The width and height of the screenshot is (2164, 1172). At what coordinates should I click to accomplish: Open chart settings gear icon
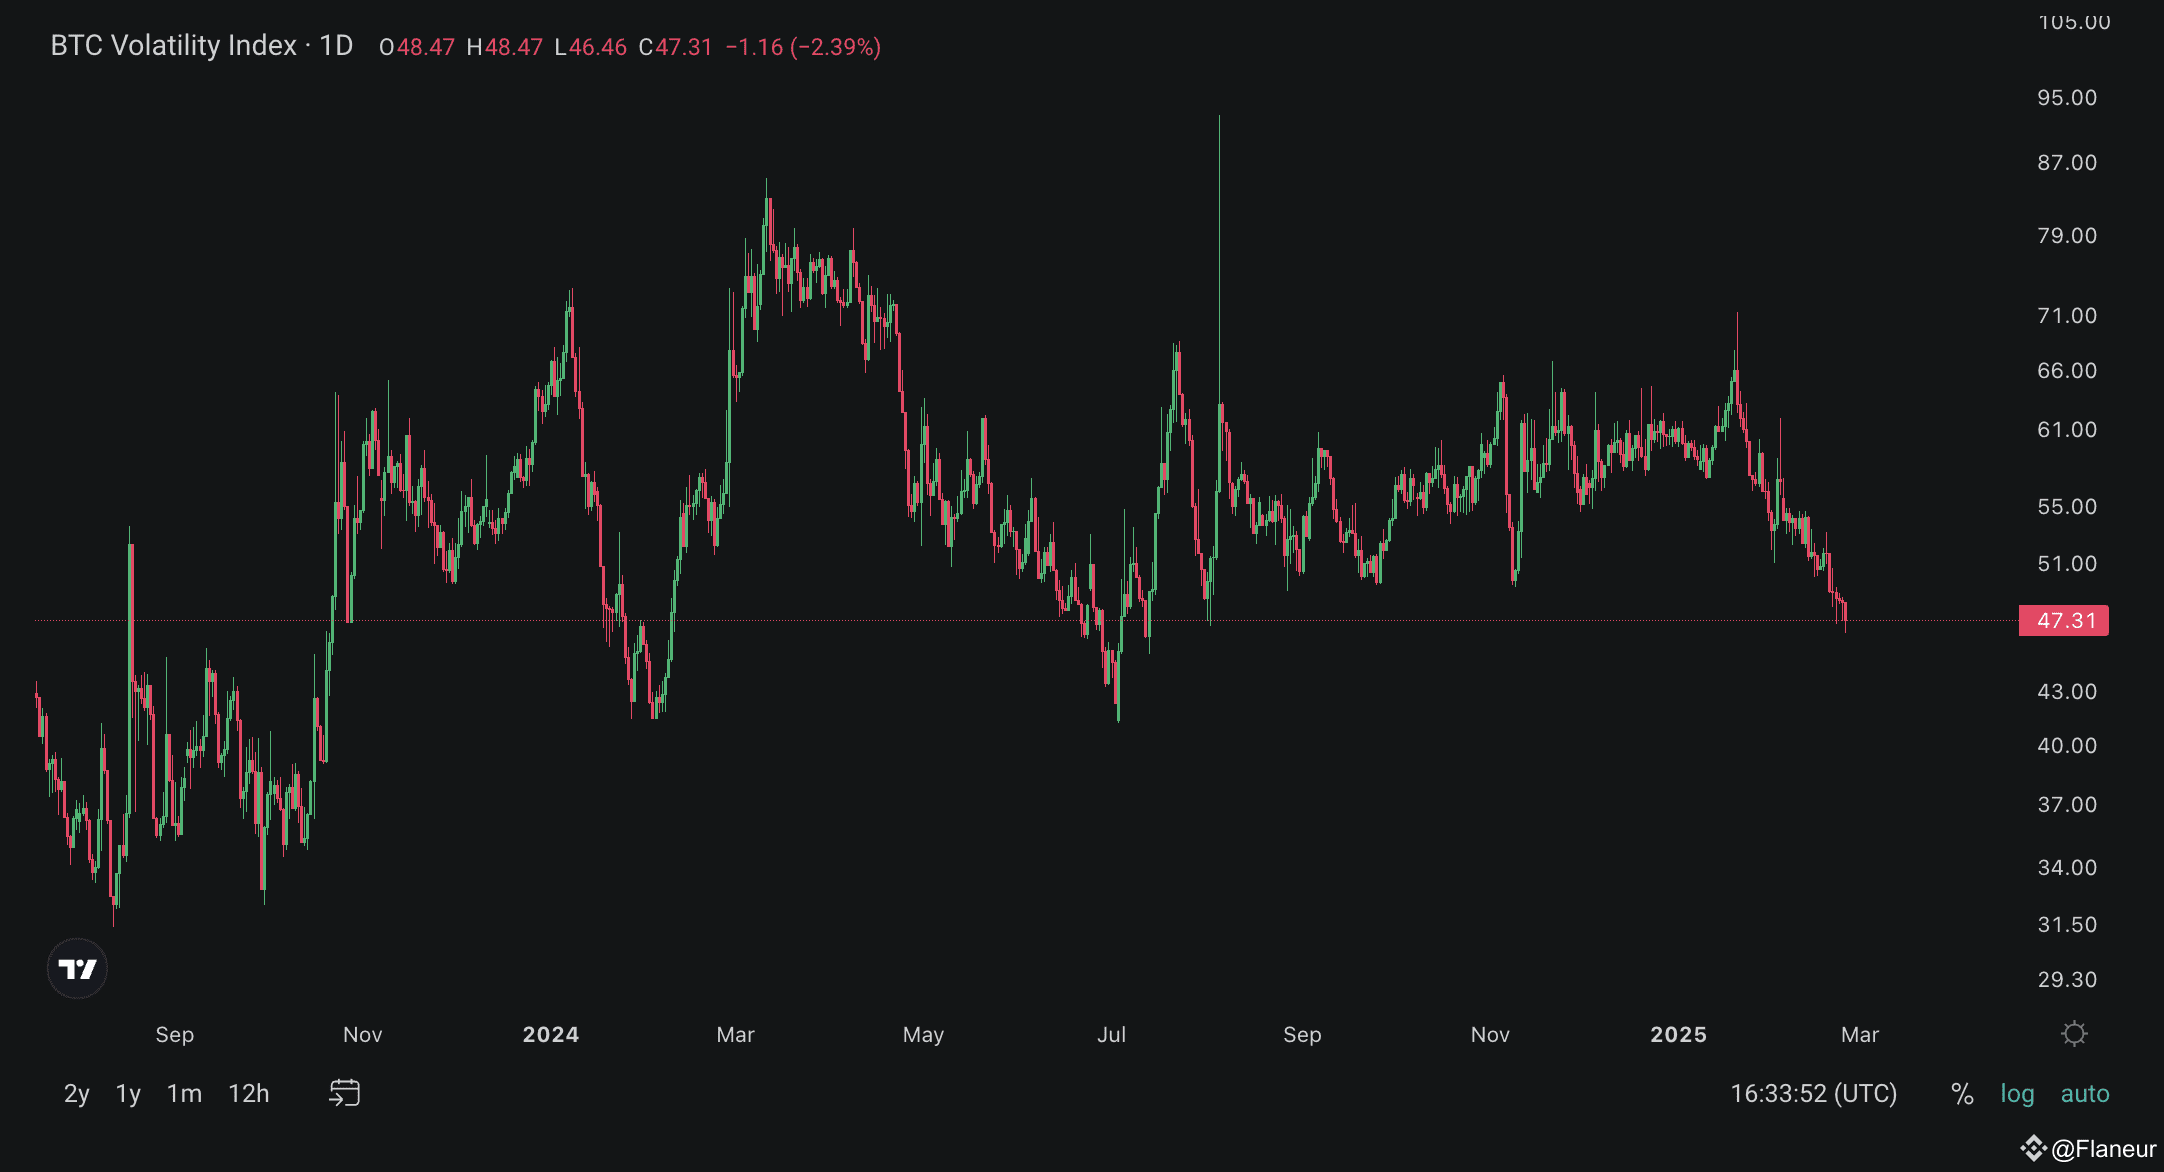point(2074,1034)
